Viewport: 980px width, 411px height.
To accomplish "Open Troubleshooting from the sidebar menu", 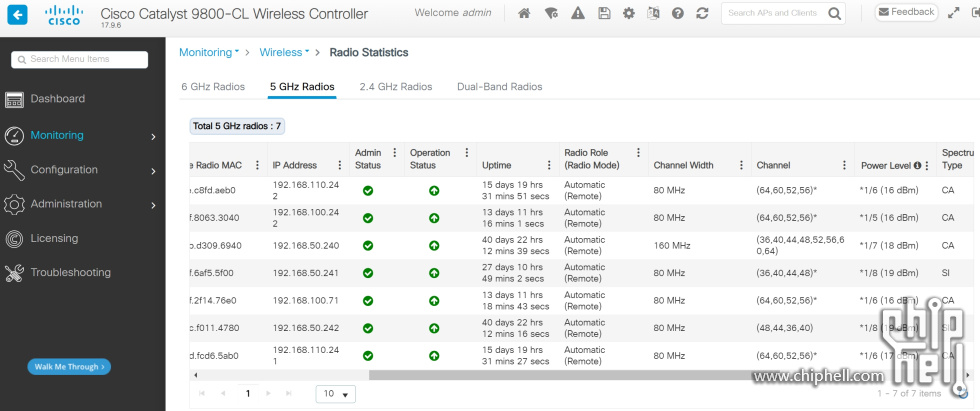I will pos(71,272).
